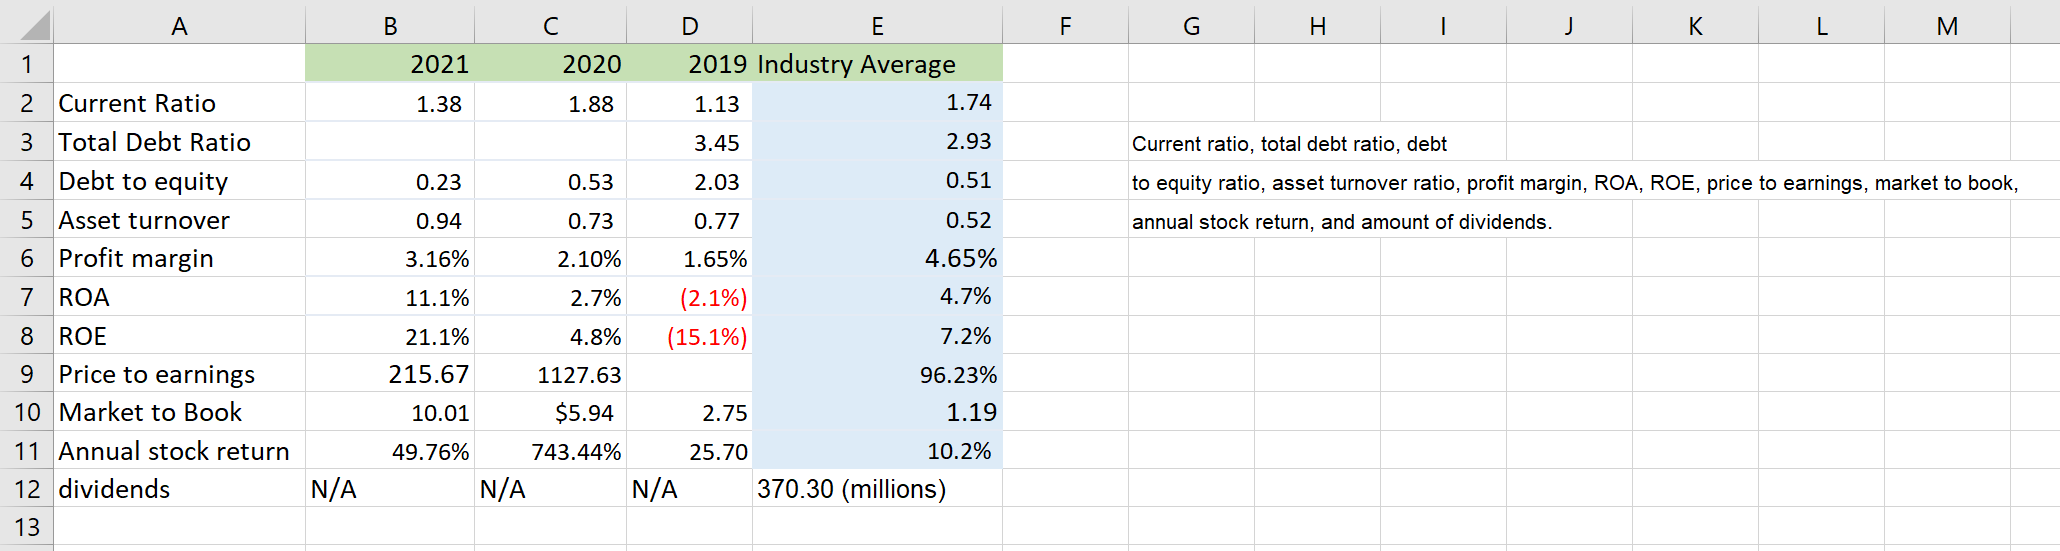Select the Market to Book label cell
The height and width of the screenshot is (551, 2060).
179,412
